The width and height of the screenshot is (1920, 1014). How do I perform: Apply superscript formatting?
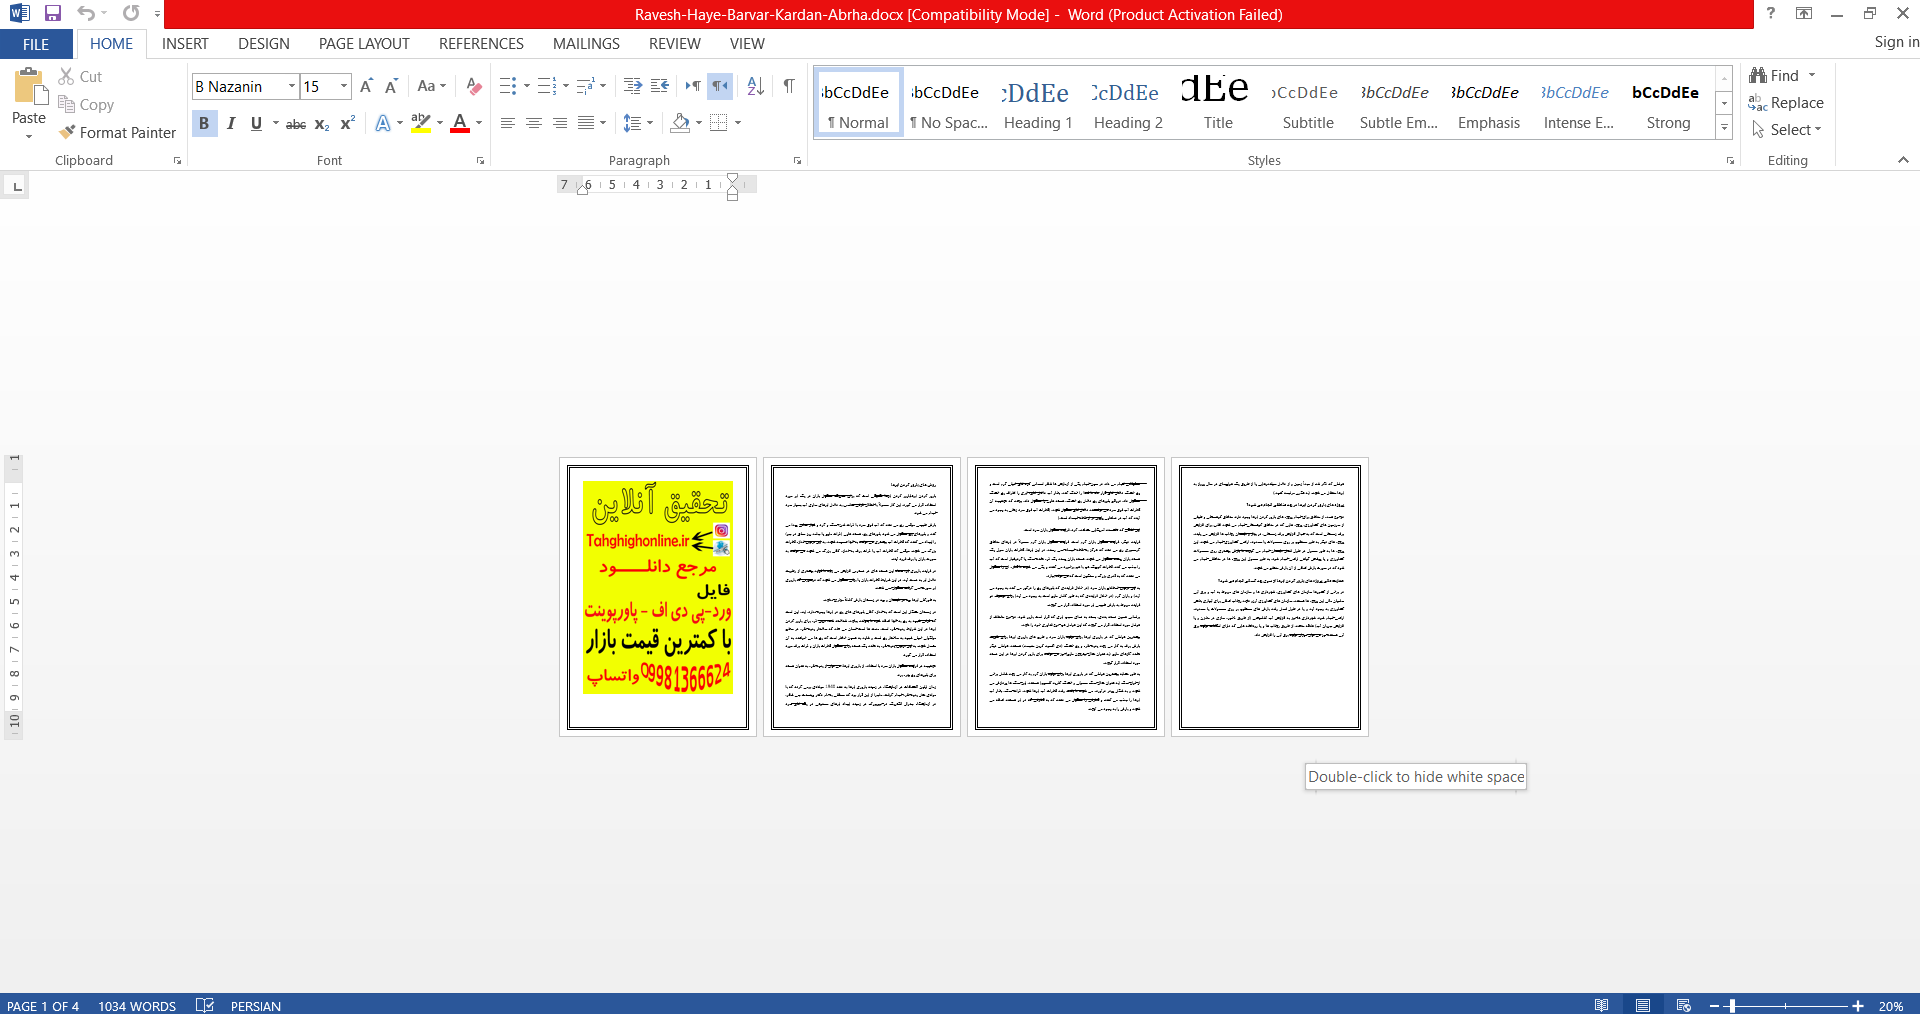coord(348,123)
